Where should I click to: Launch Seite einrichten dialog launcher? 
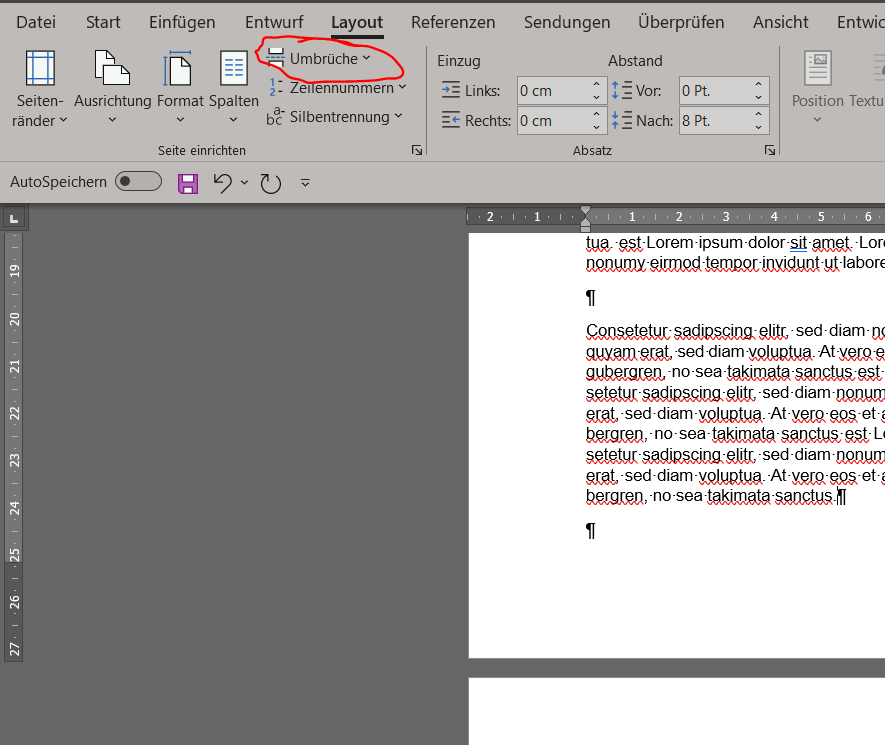[x=417, y=150]
